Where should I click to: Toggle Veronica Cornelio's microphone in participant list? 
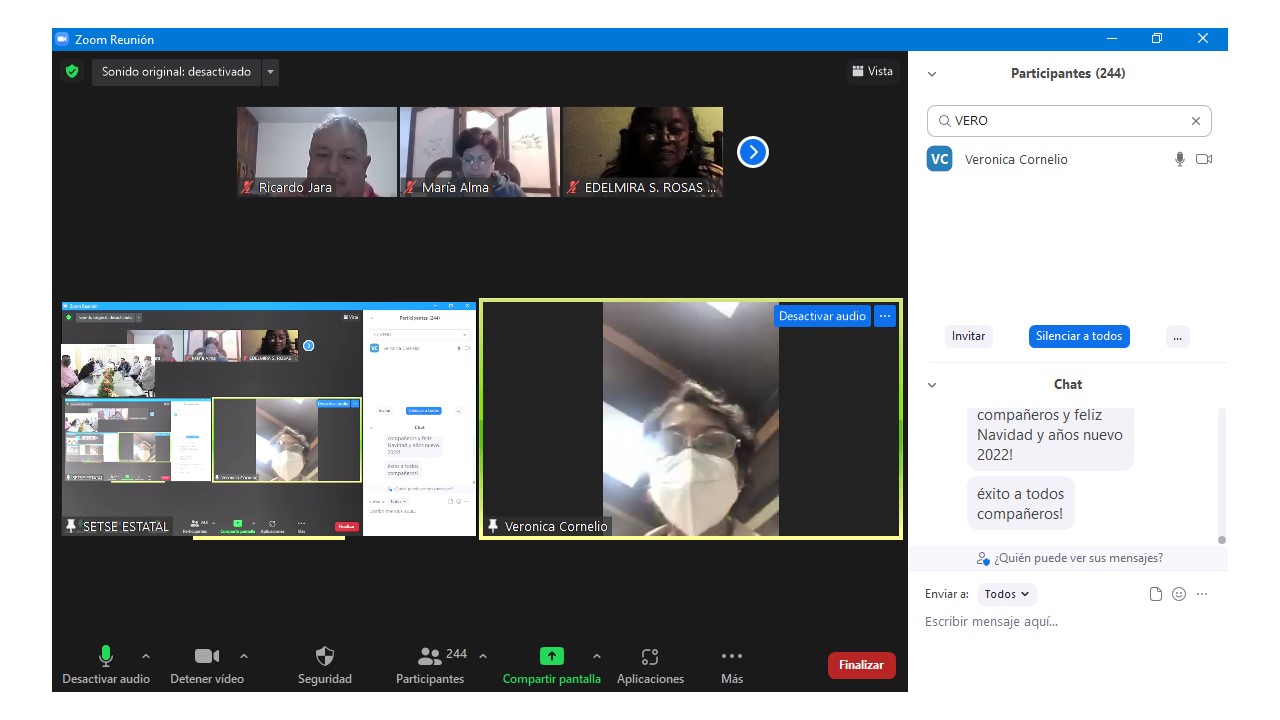(1180, 159)
